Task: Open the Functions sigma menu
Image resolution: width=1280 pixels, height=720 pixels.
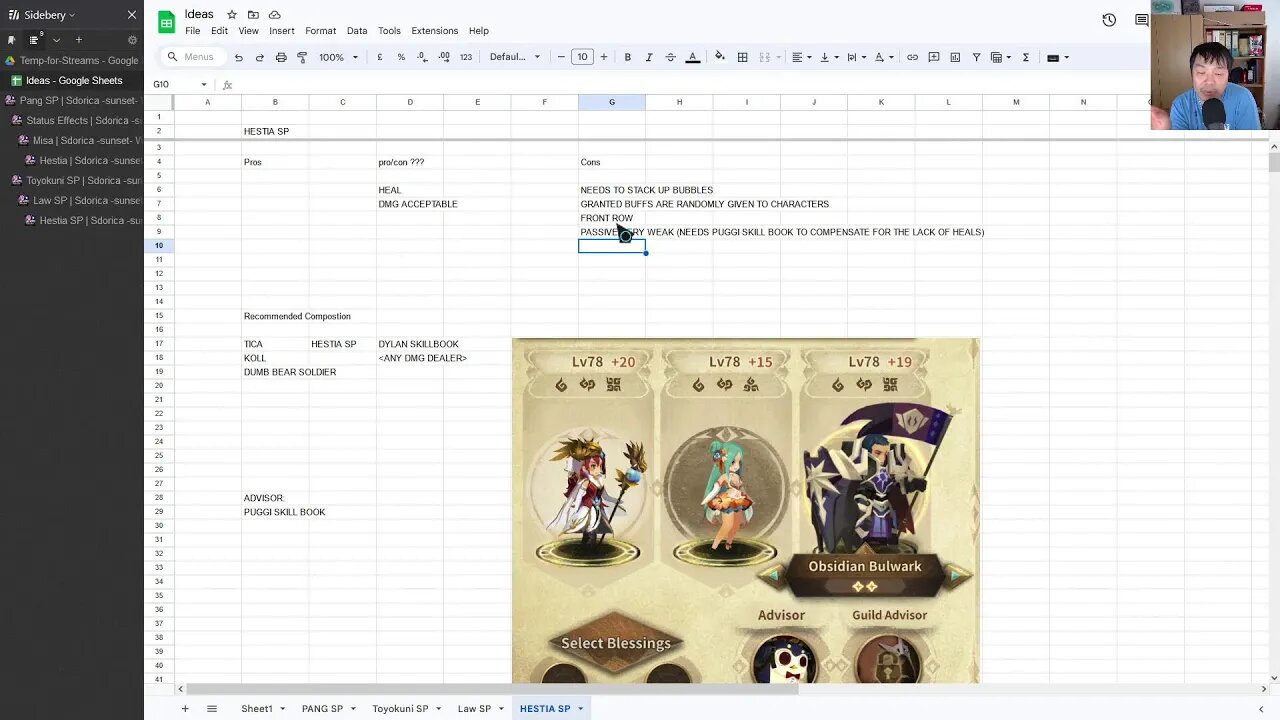Action: tap(1025, 57)
